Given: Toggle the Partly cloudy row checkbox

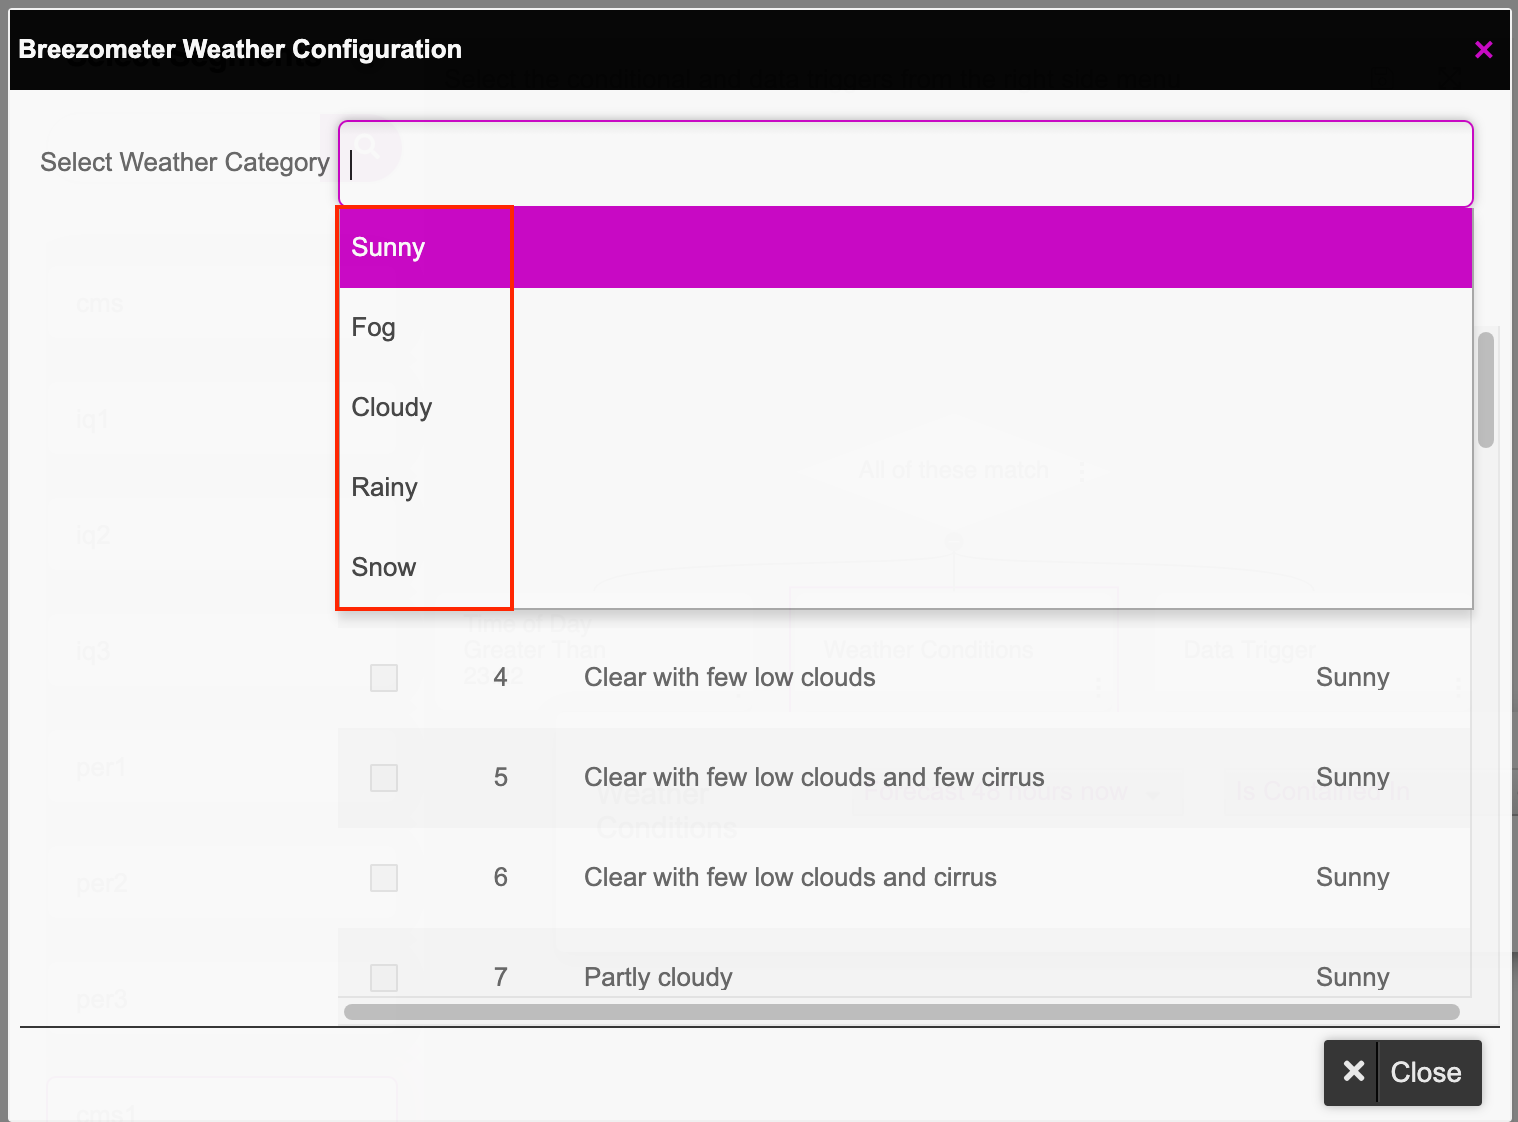Looking at the screenshot, I should [x=384, y=977].
